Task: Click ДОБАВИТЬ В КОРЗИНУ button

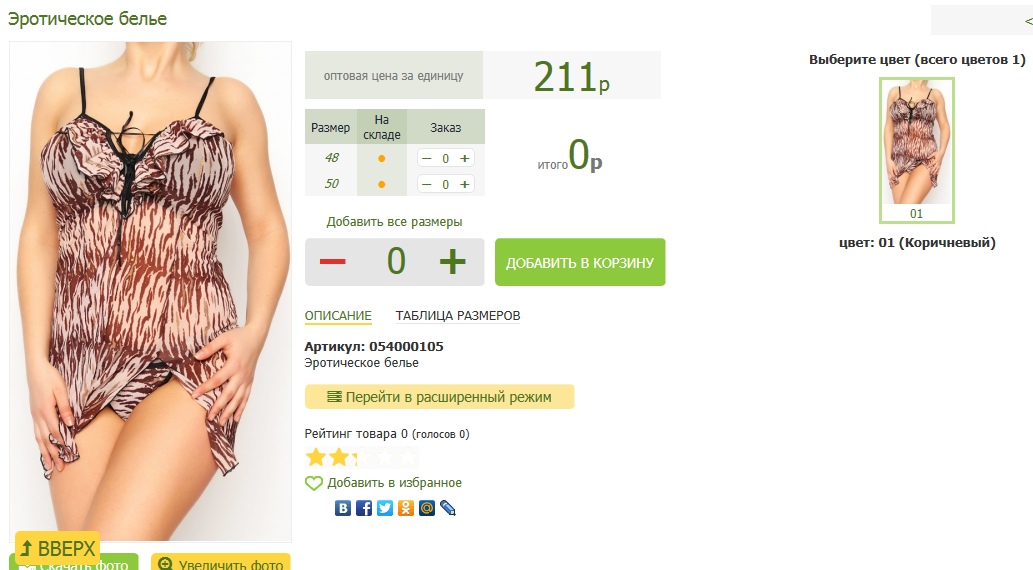Action: coord(580,262)
